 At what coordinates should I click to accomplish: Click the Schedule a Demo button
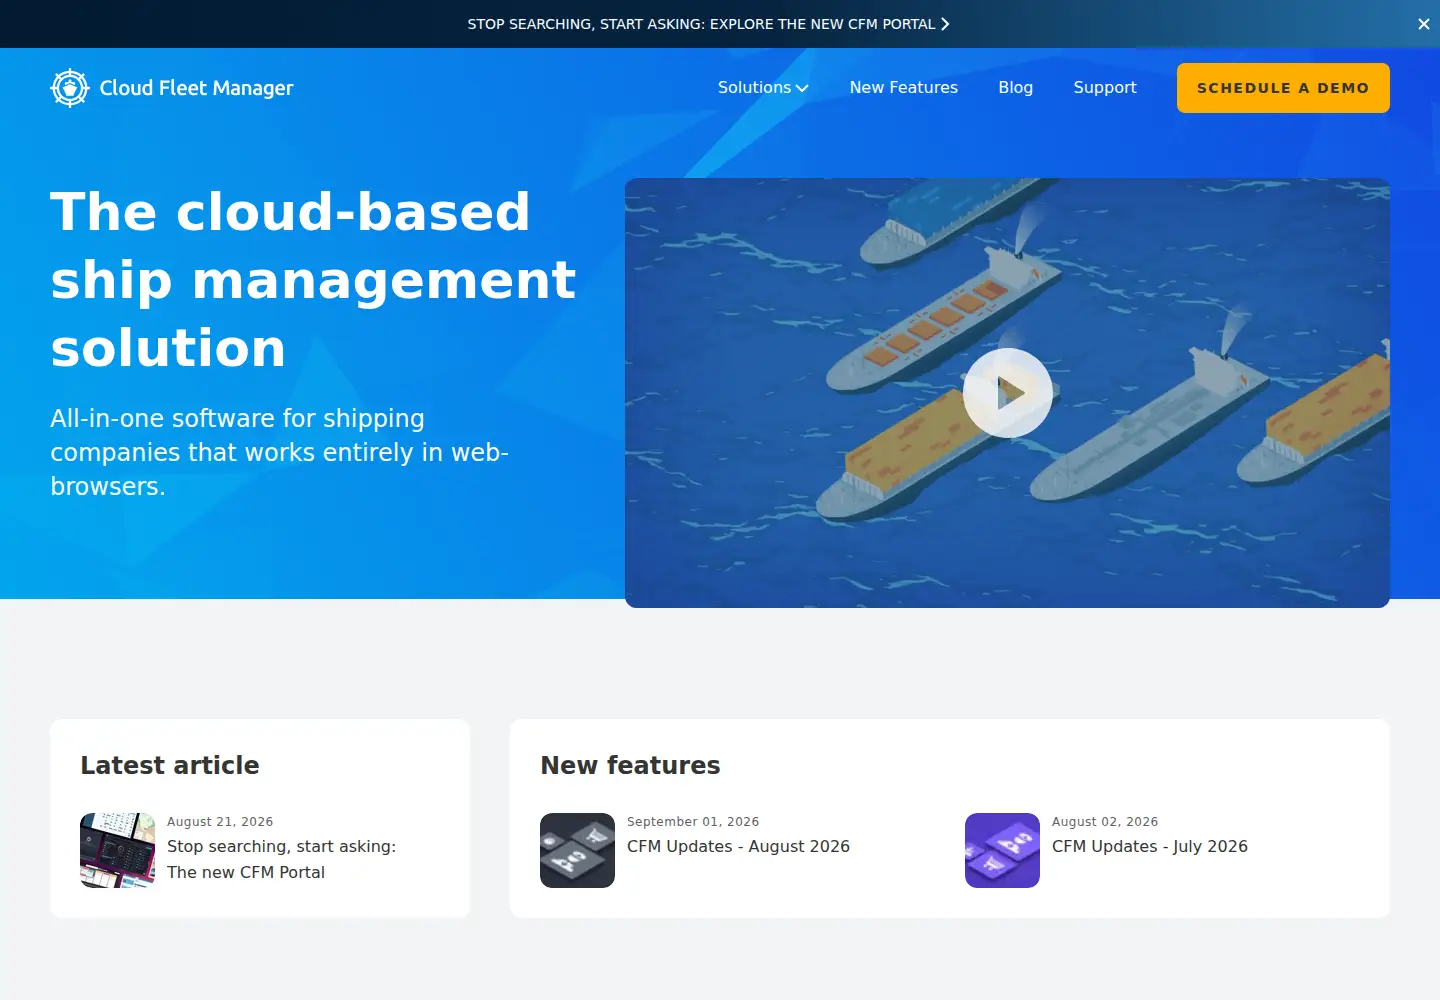click(x=1283, y=88)
